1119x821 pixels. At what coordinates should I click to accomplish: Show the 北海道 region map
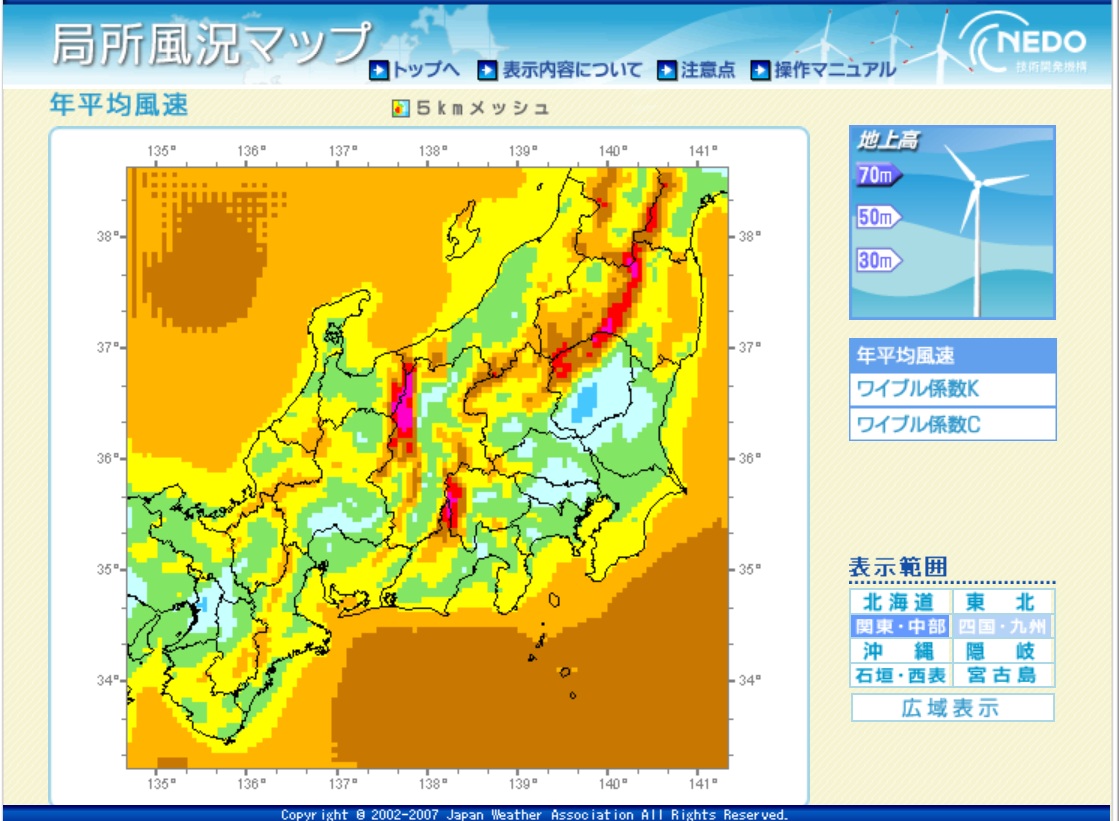[x=900, y=602]
